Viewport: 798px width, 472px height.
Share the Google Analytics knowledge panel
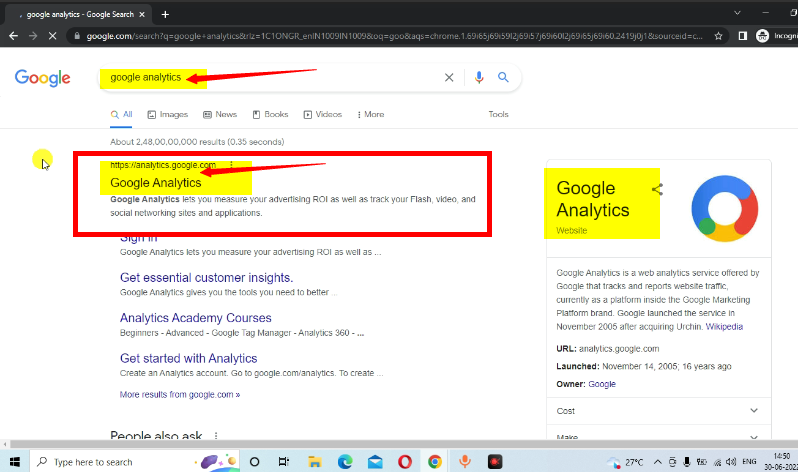[657, 189]
